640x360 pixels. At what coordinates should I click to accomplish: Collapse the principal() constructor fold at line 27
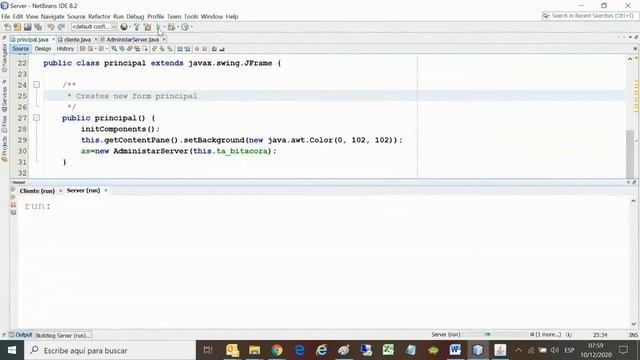[36, 118]
